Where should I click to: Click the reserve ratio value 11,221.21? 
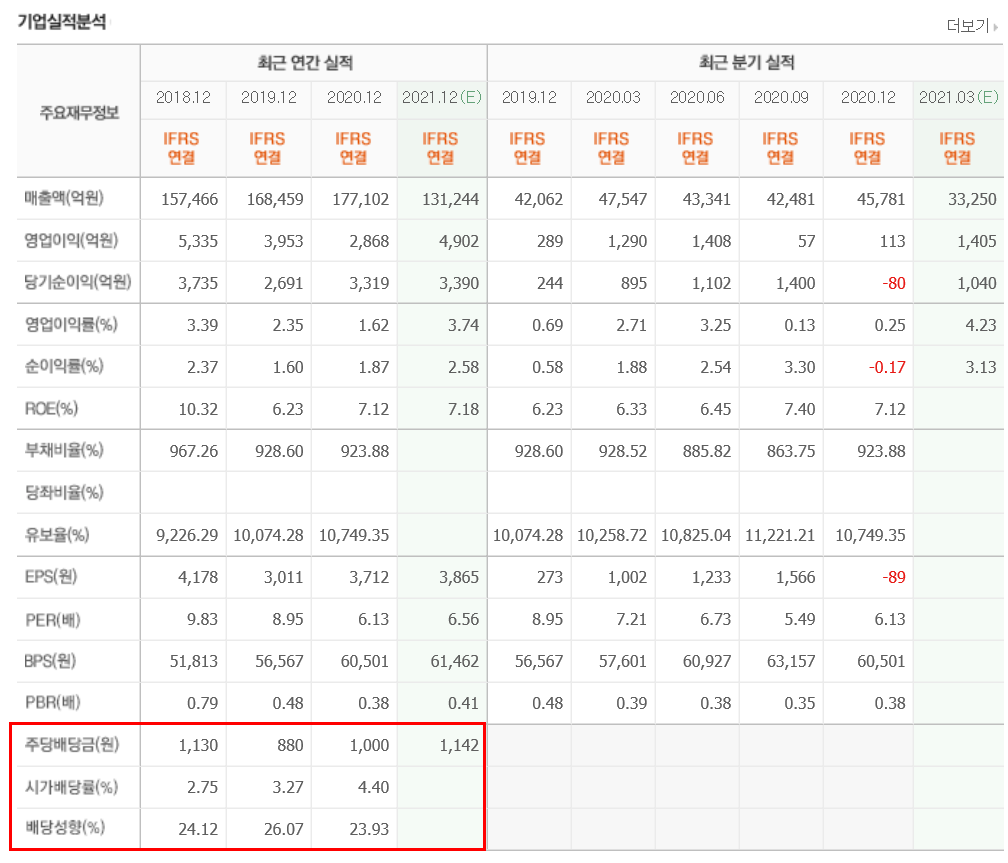coord(780,535)
